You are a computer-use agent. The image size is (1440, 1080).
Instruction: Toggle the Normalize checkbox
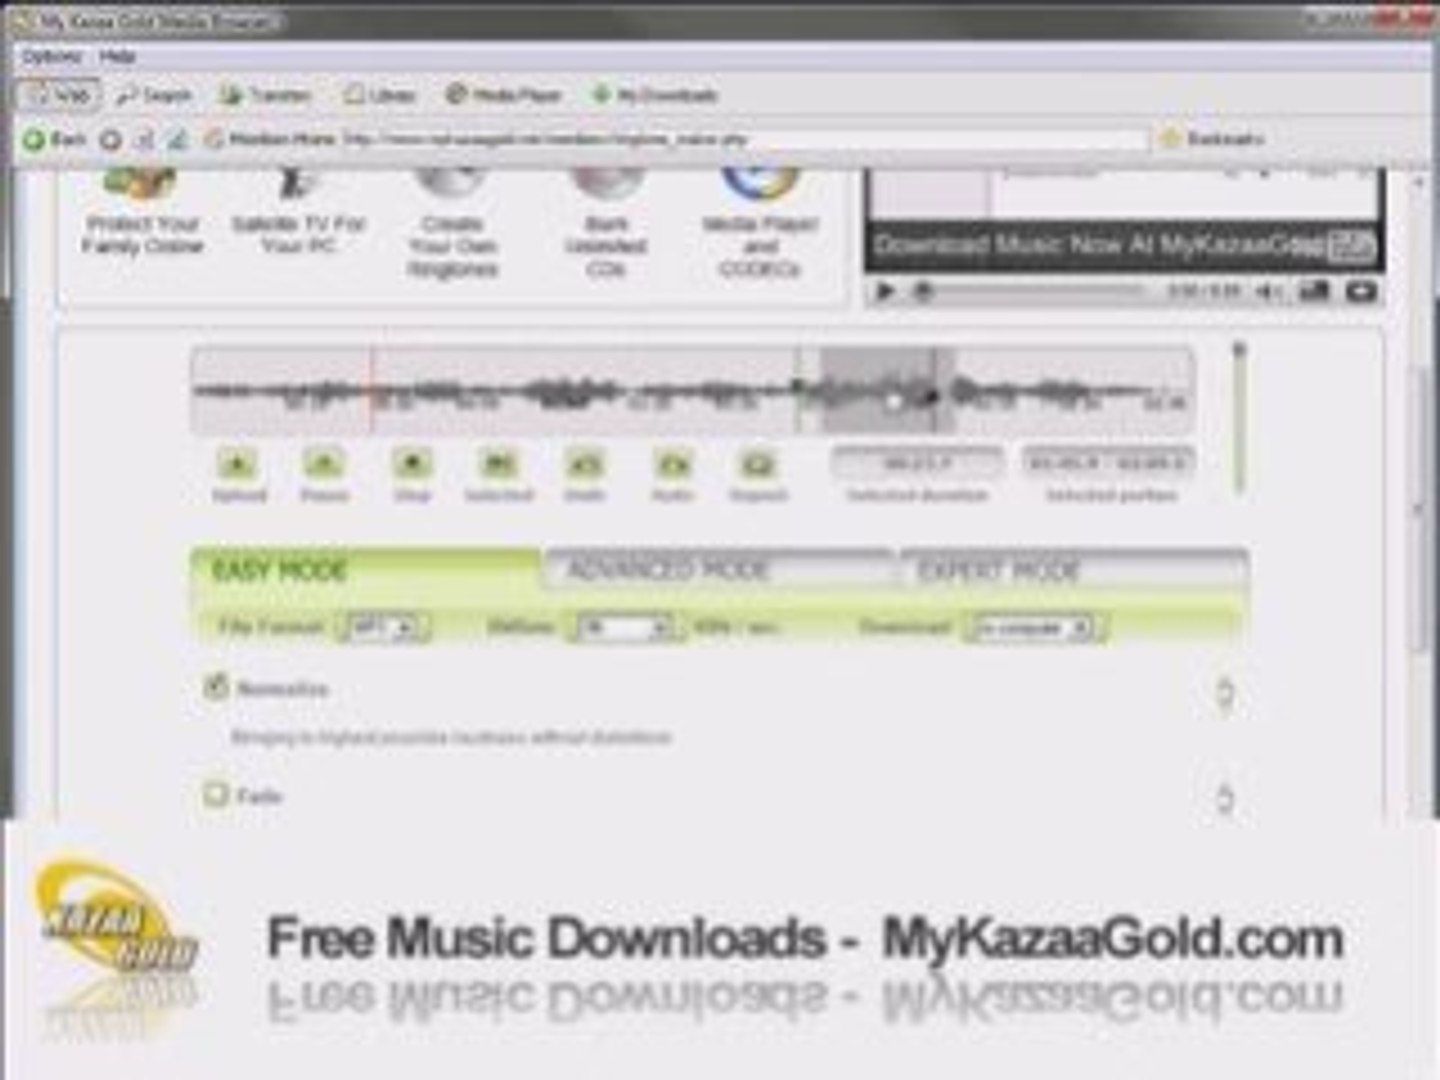point(216,686)
